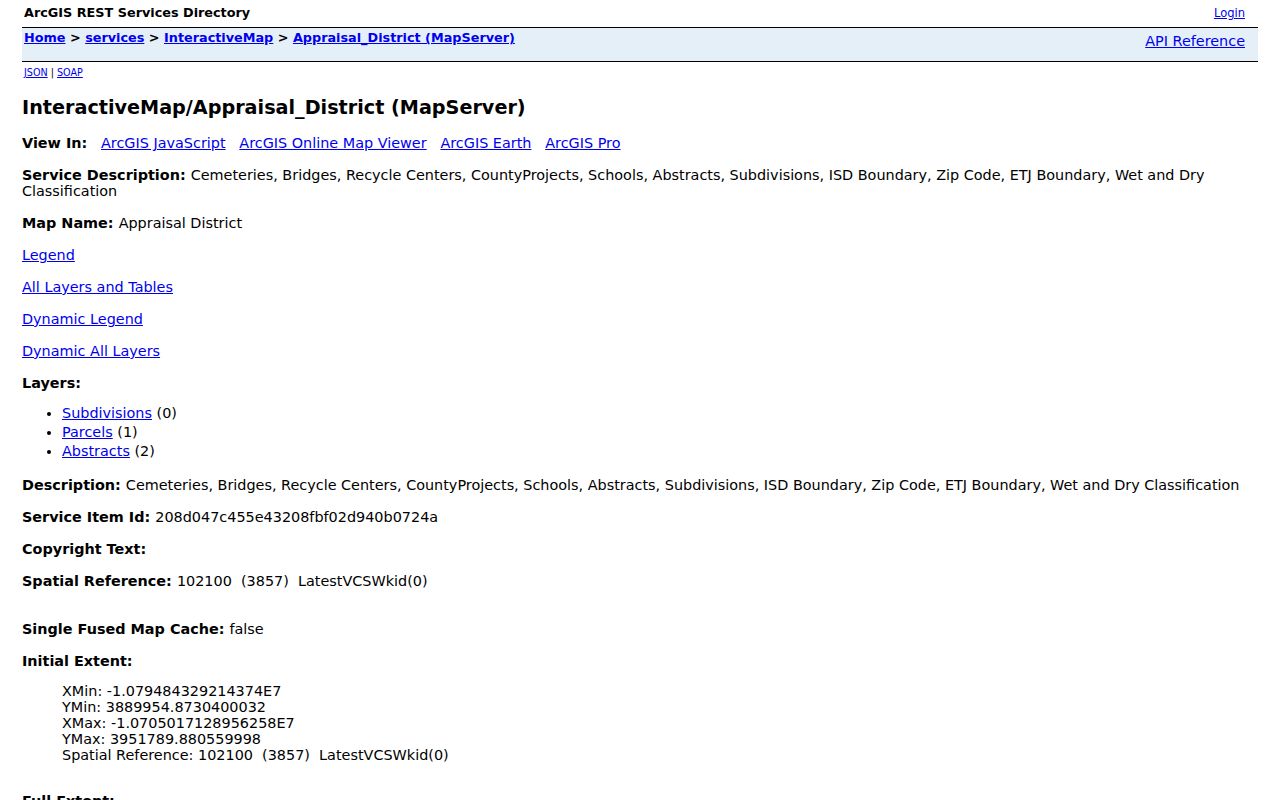Open the API Reference link
The width and height of the screenshot is (1280, 800).
(x=1195, y=41)
